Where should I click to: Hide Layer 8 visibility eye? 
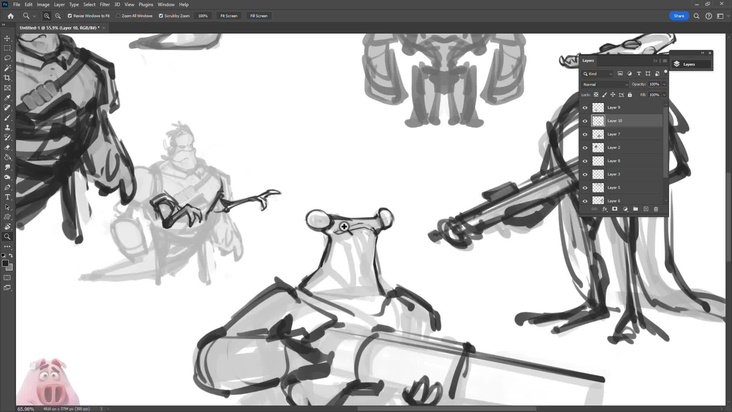(x=585, y=161)
